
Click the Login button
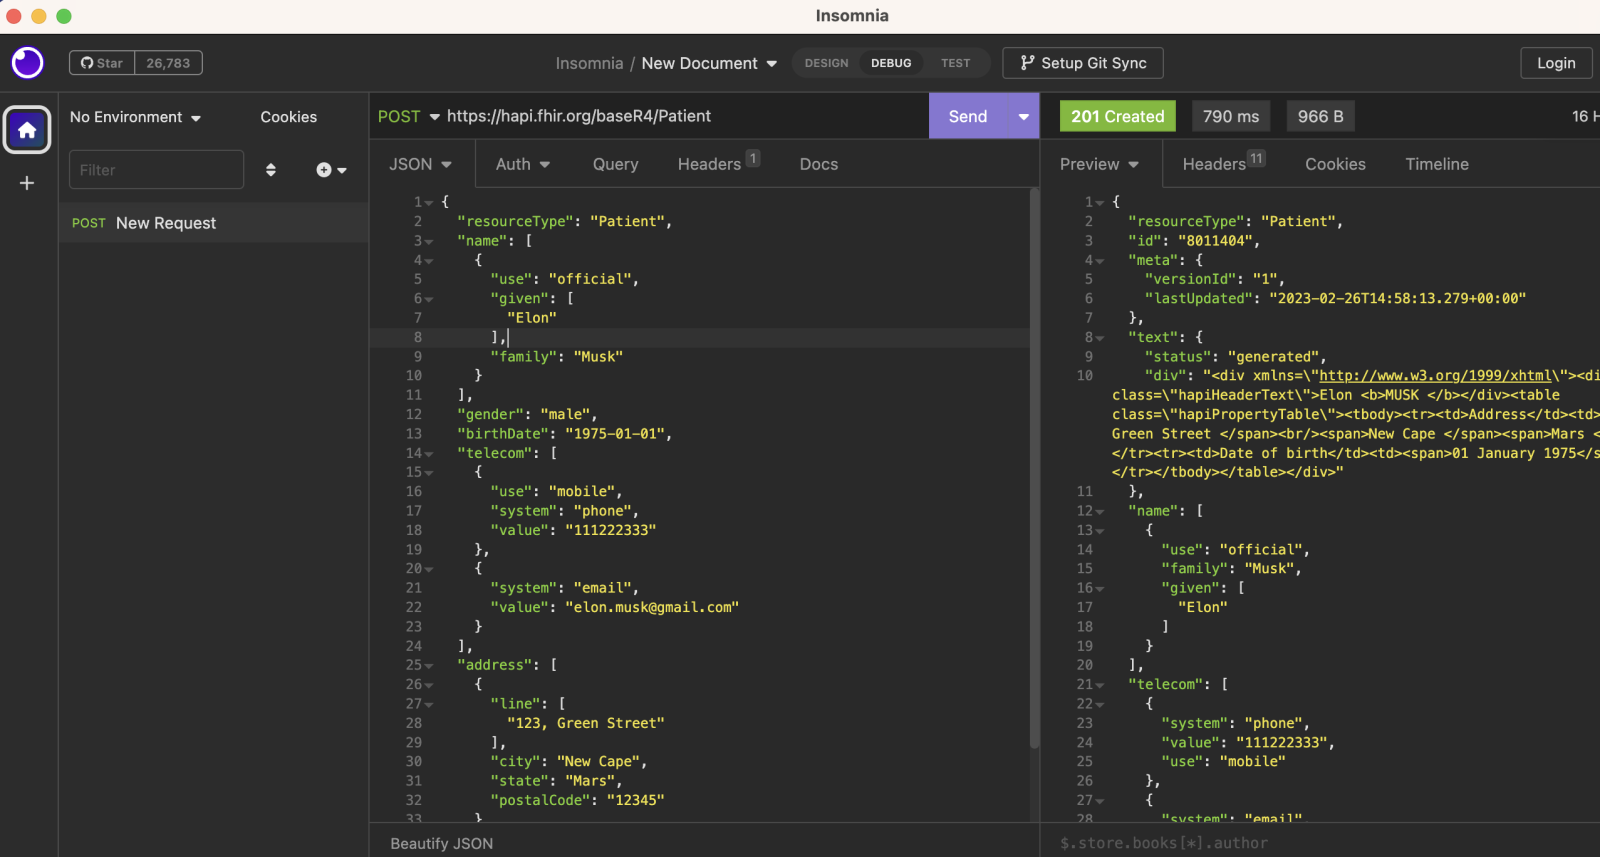click(1556, 63)
